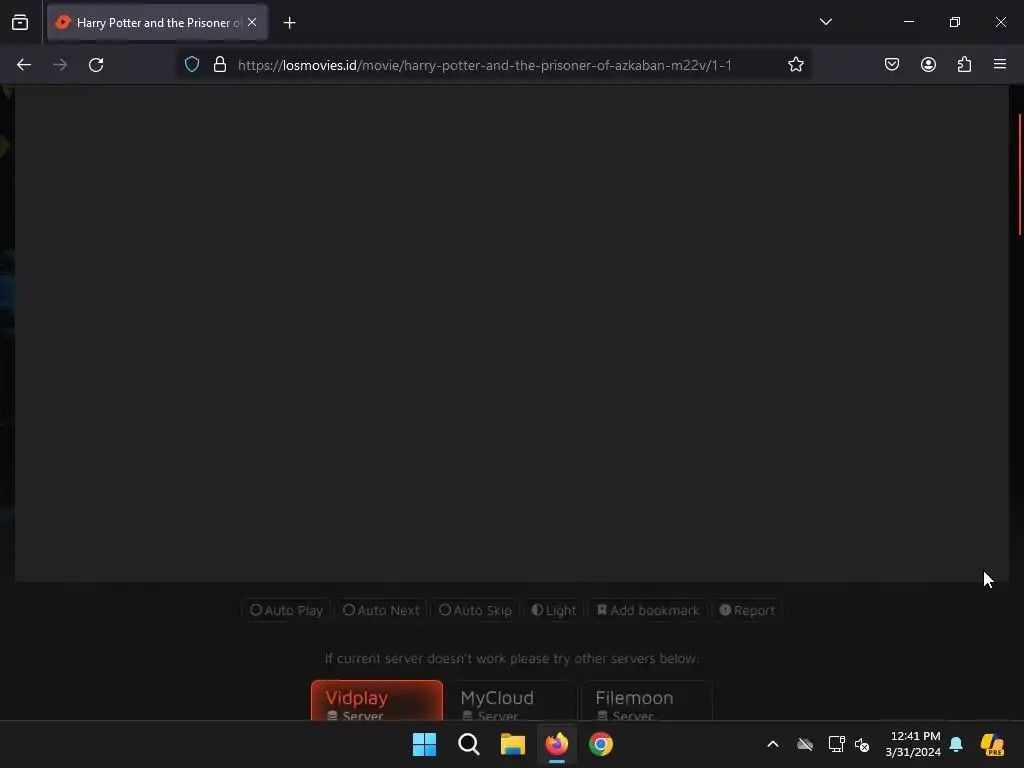
Task: Open network status tray icon
Action: pos(836,744)
